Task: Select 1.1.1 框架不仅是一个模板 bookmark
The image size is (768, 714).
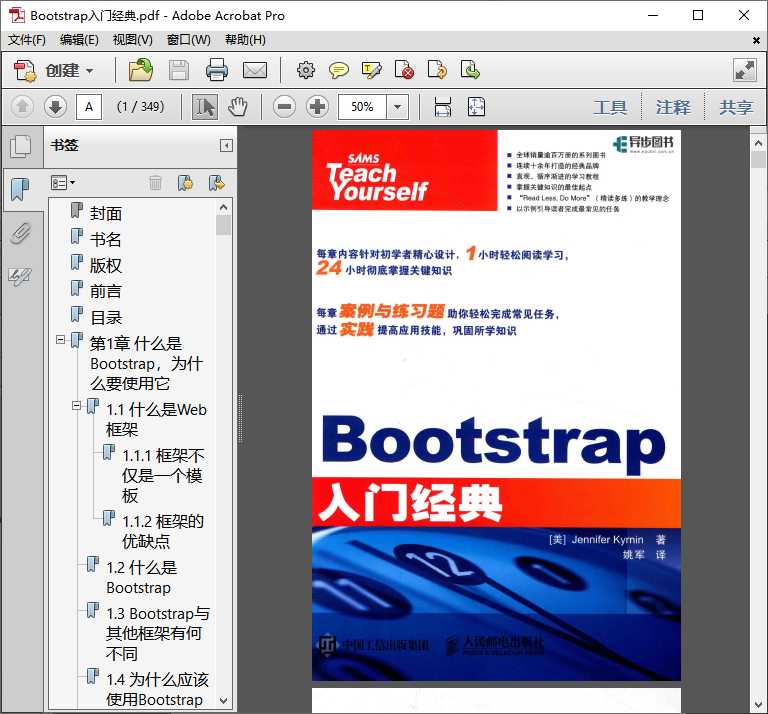Action: (x=163, y=476)
